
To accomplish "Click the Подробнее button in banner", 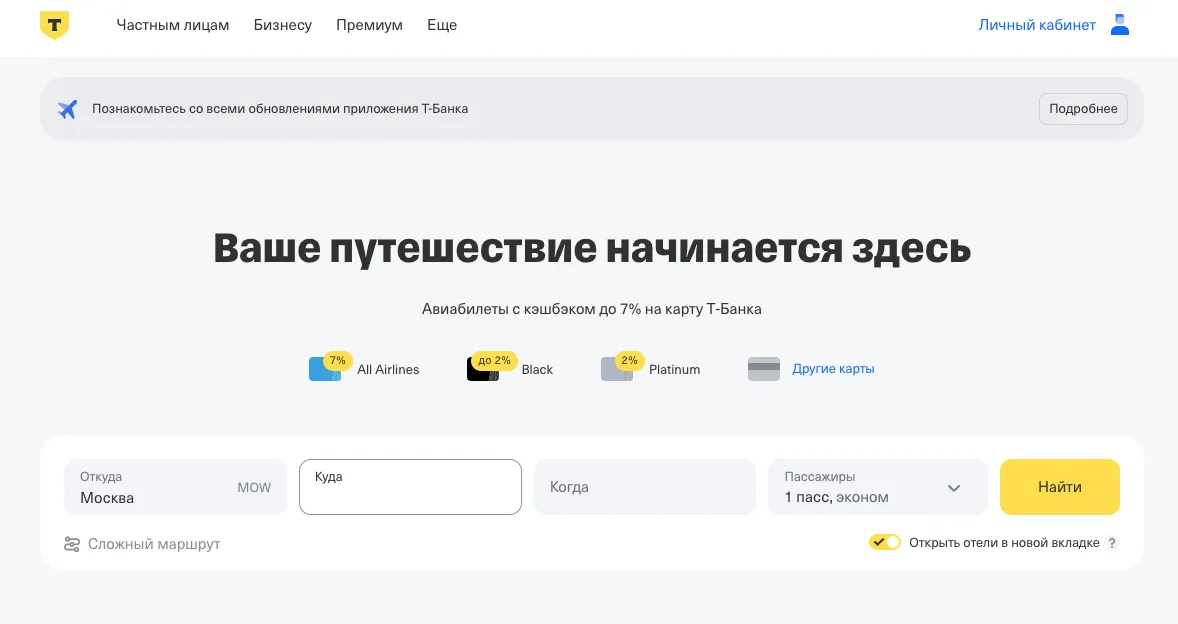I will pyautogui.click(x=1083, y=109).
